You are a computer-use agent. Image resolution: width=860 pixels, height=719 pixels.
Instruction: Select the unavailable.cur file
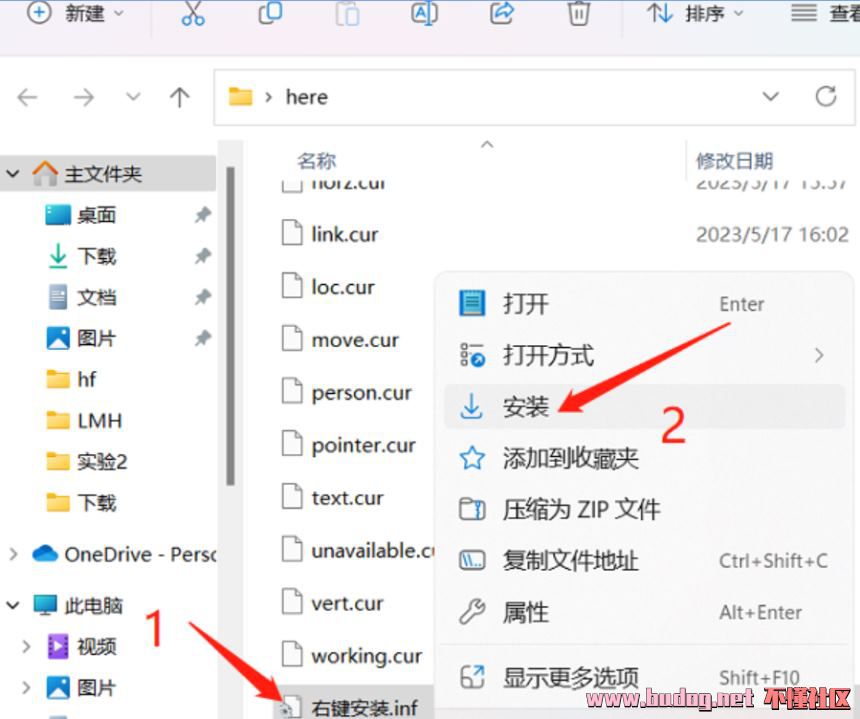coord(373,551)
